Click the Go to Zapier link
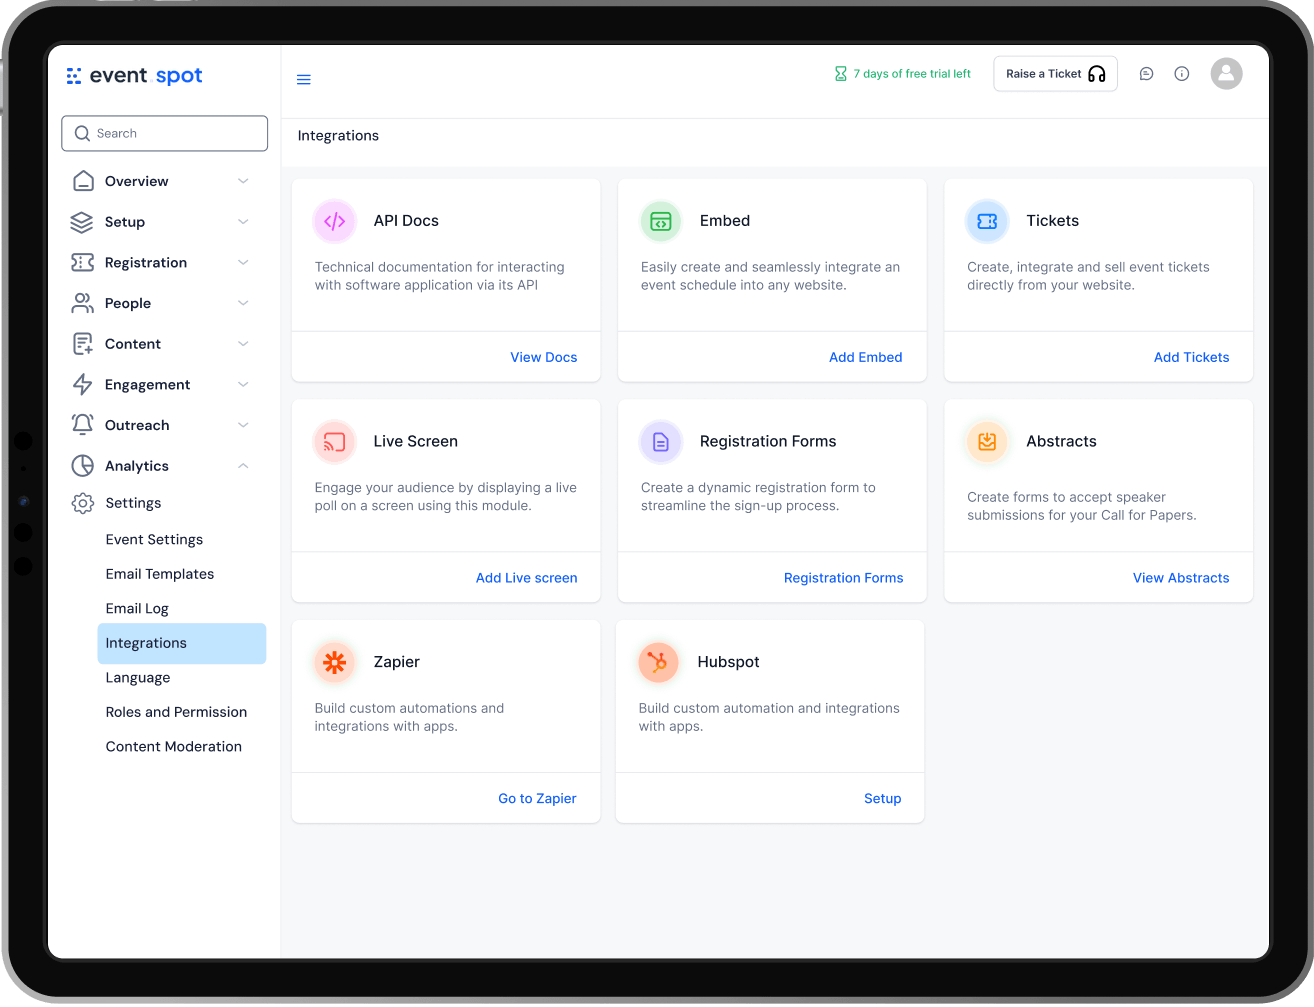The image size is (1314, 1007). click(x=537, y=799)
